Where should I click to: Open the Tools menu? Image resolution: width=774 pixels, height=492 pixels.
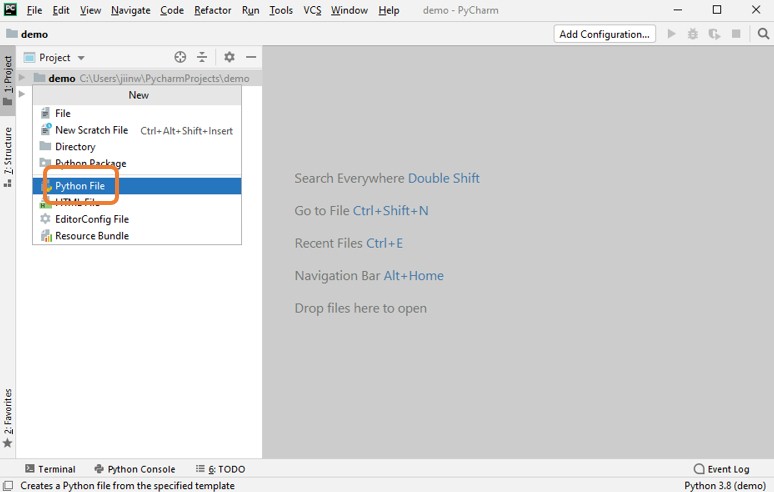tap(281, 10)
